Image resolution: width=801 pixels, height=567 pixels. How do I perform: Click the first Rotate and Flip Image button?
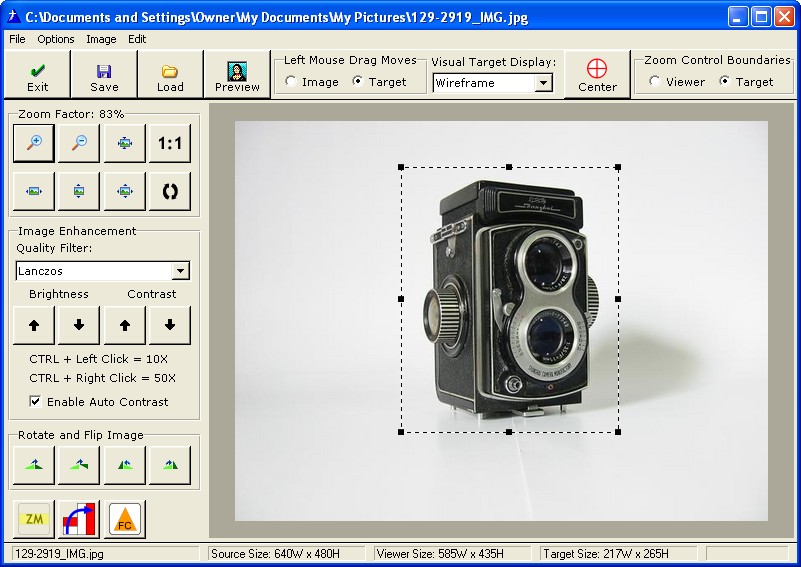(x=34, y=465)
